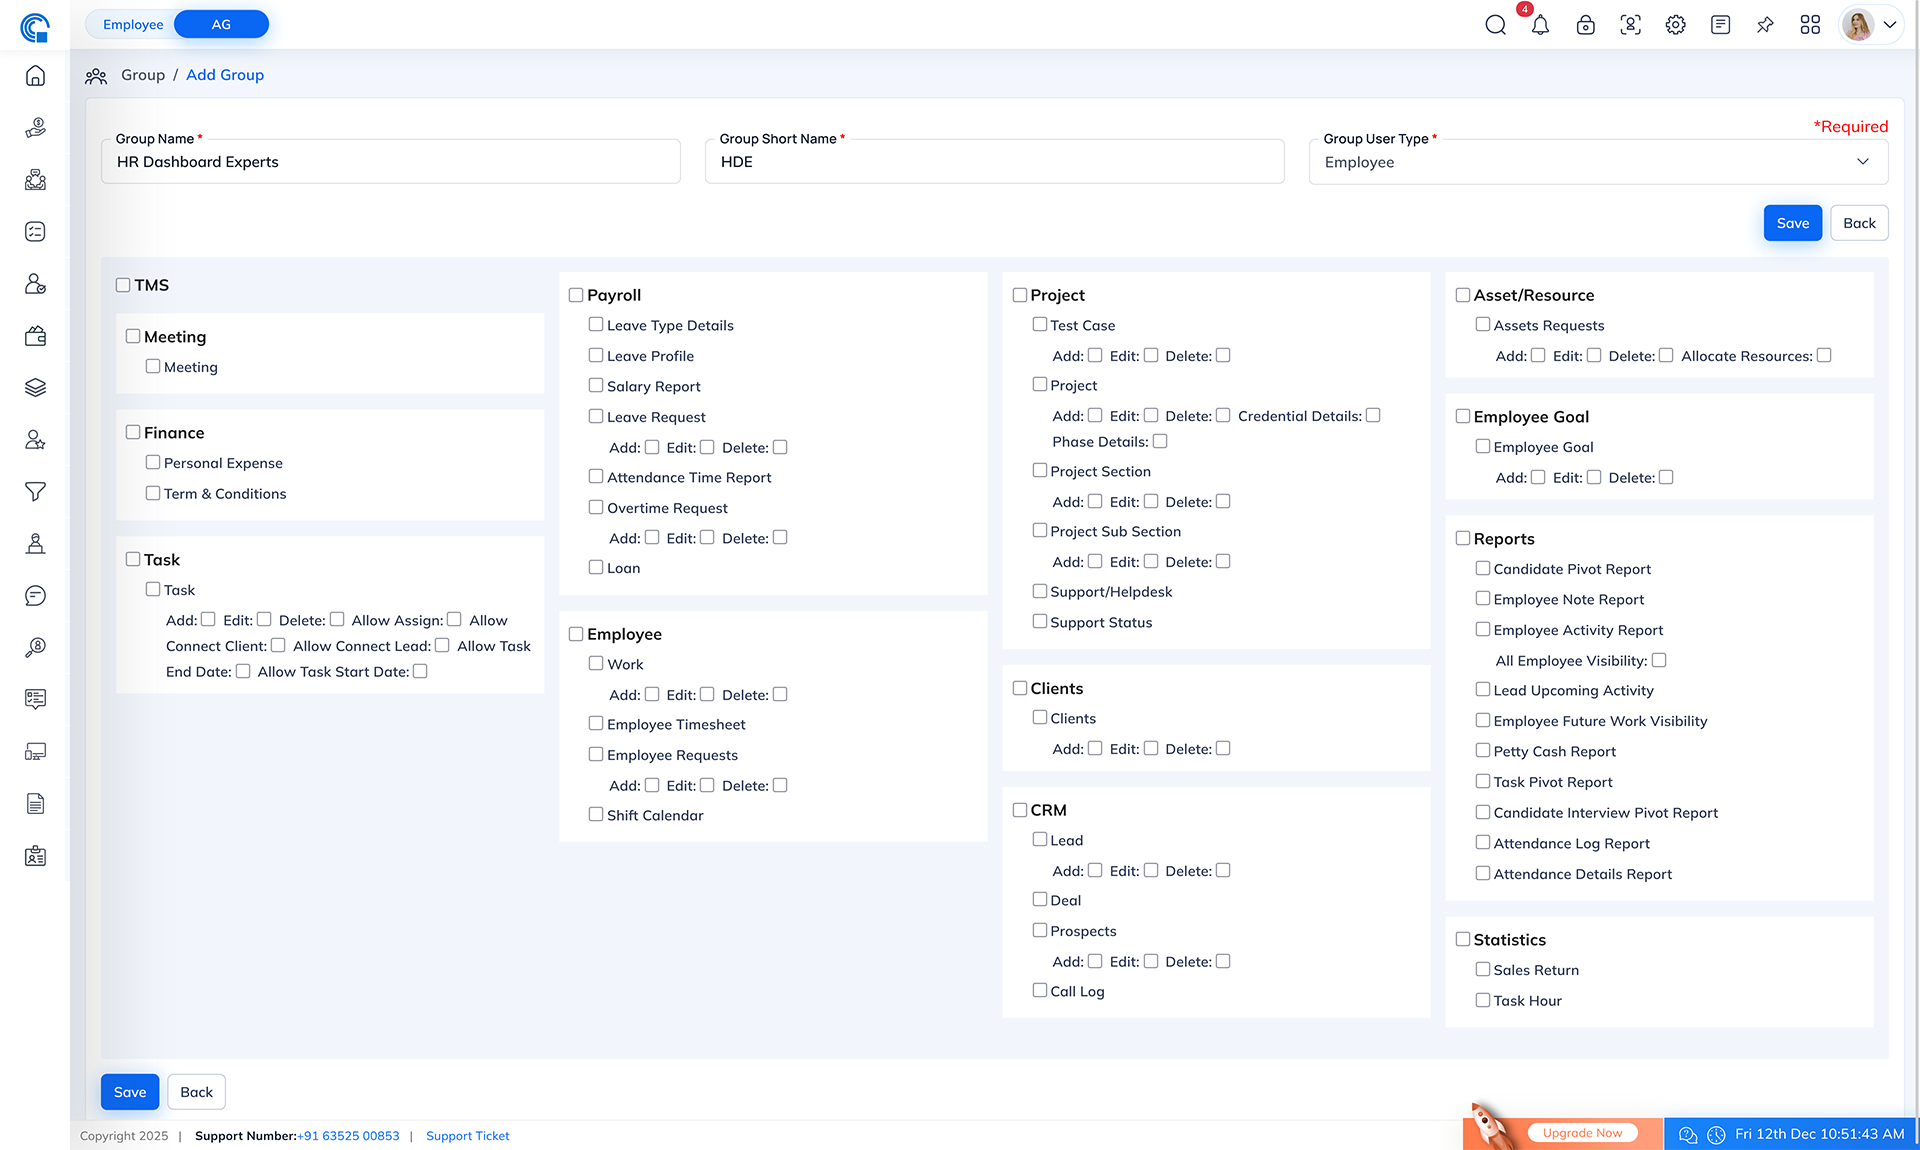Screen dimensions: 1920x1150
Task: Click the top blue Save button
Action: click(1792, 223)
